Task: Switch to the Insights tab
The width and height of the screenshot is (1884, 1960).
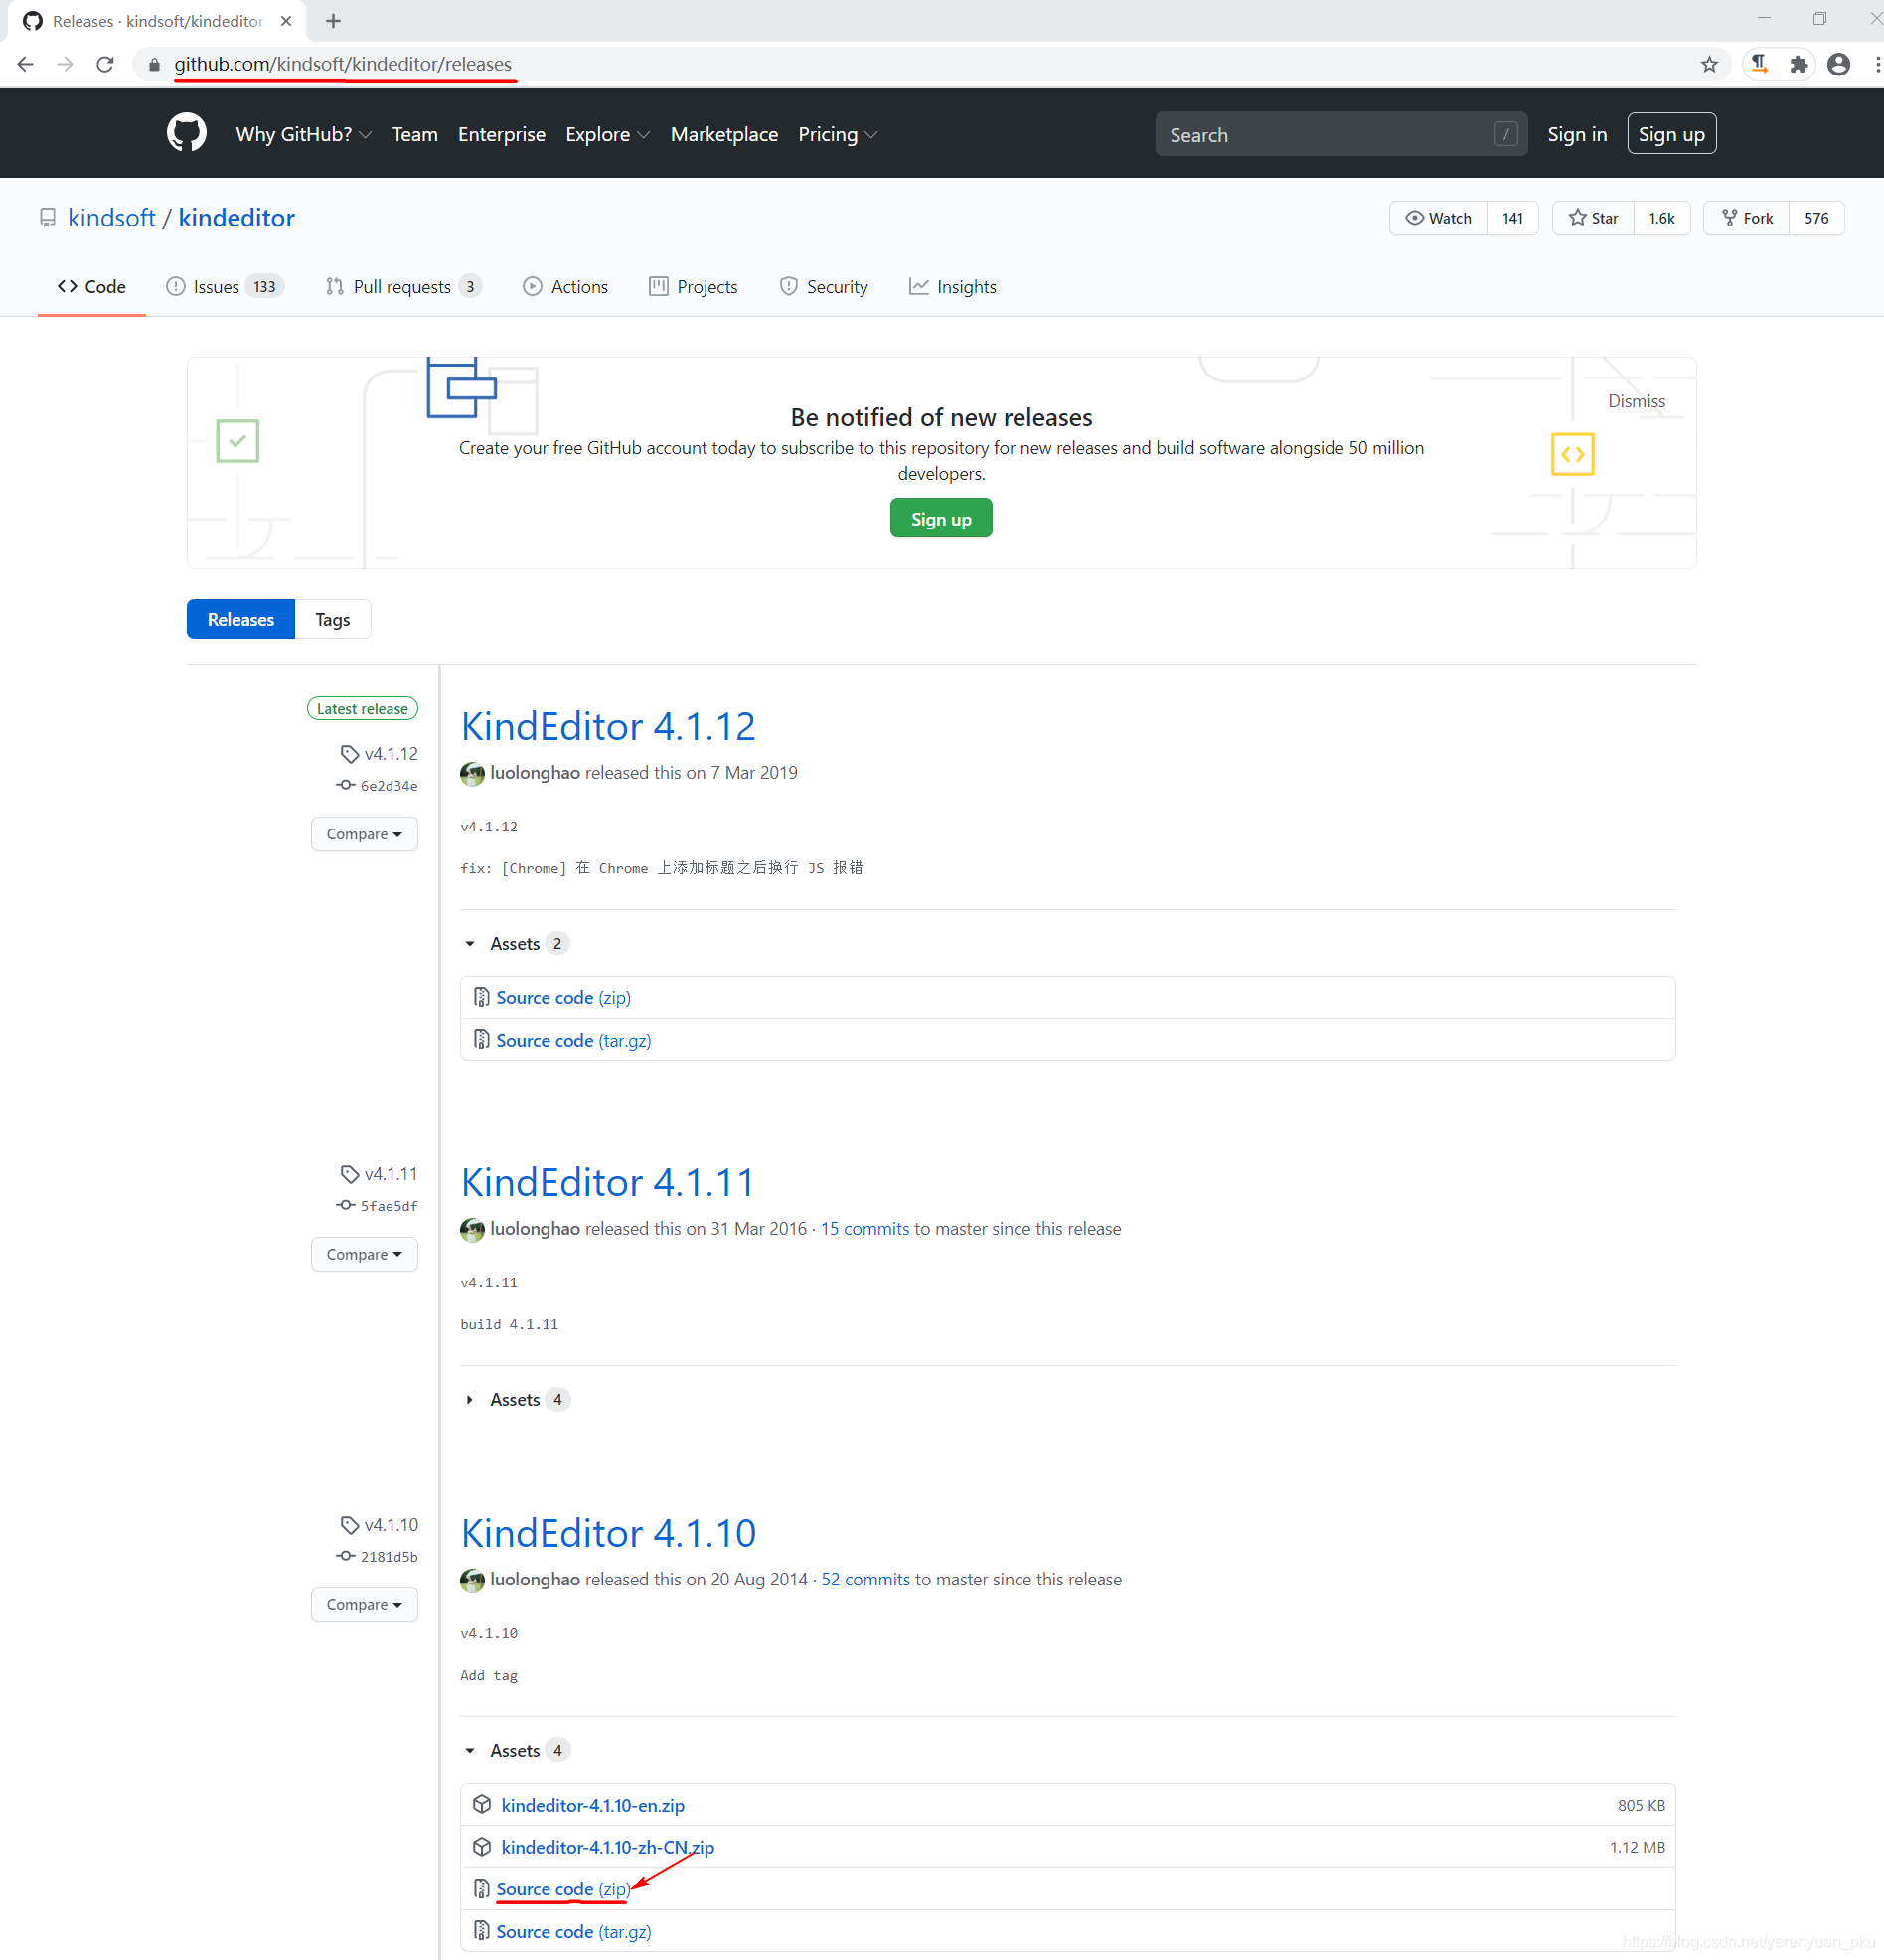Action: 952,287
